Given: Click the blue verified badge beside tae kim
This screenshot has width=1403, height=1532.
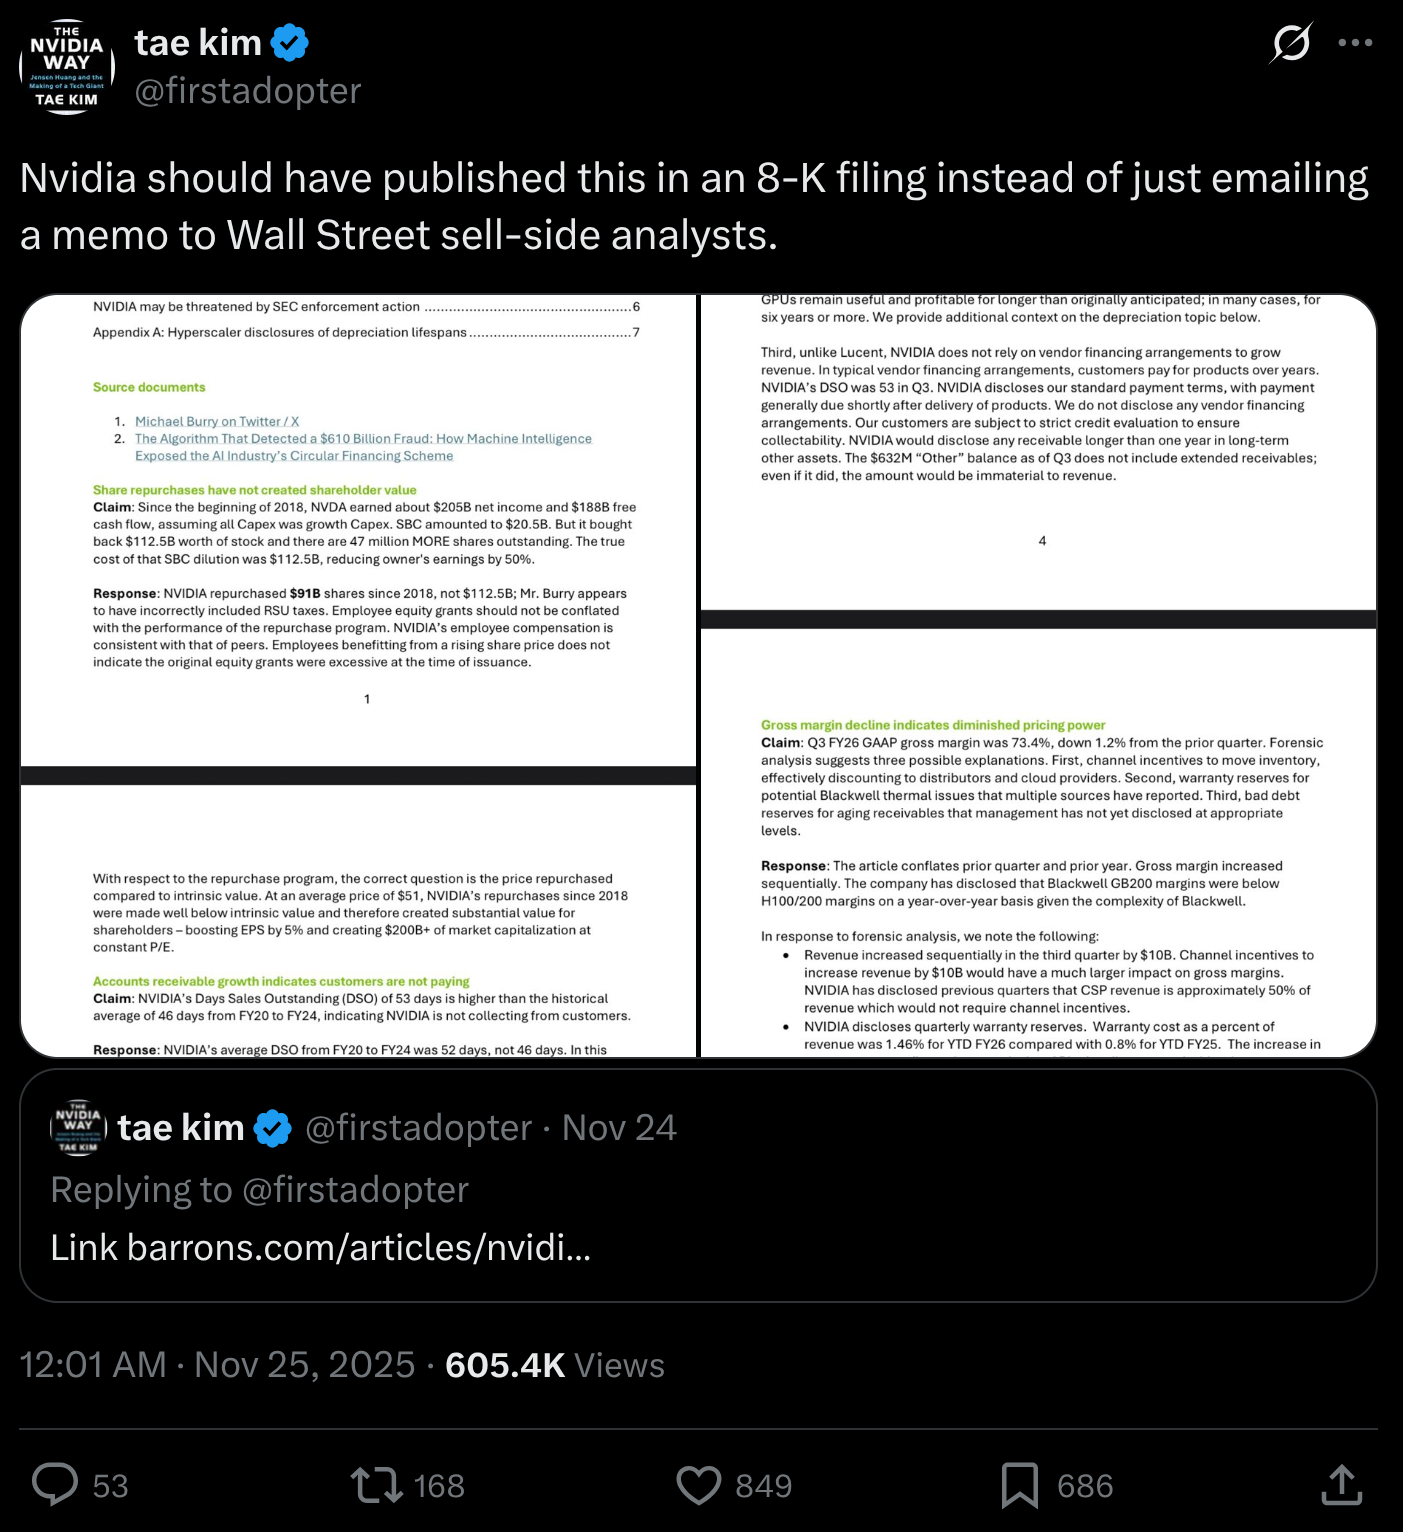Looking at the screenshot, I should click(x=290, y=43).
